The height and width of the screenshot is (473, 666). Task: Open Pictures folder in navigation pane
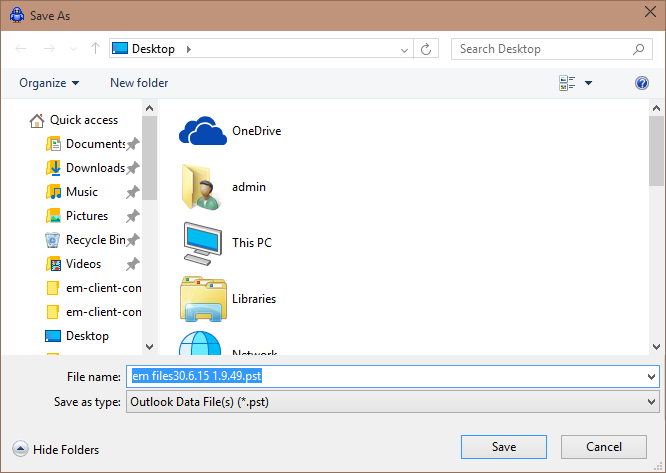(76, 216)
